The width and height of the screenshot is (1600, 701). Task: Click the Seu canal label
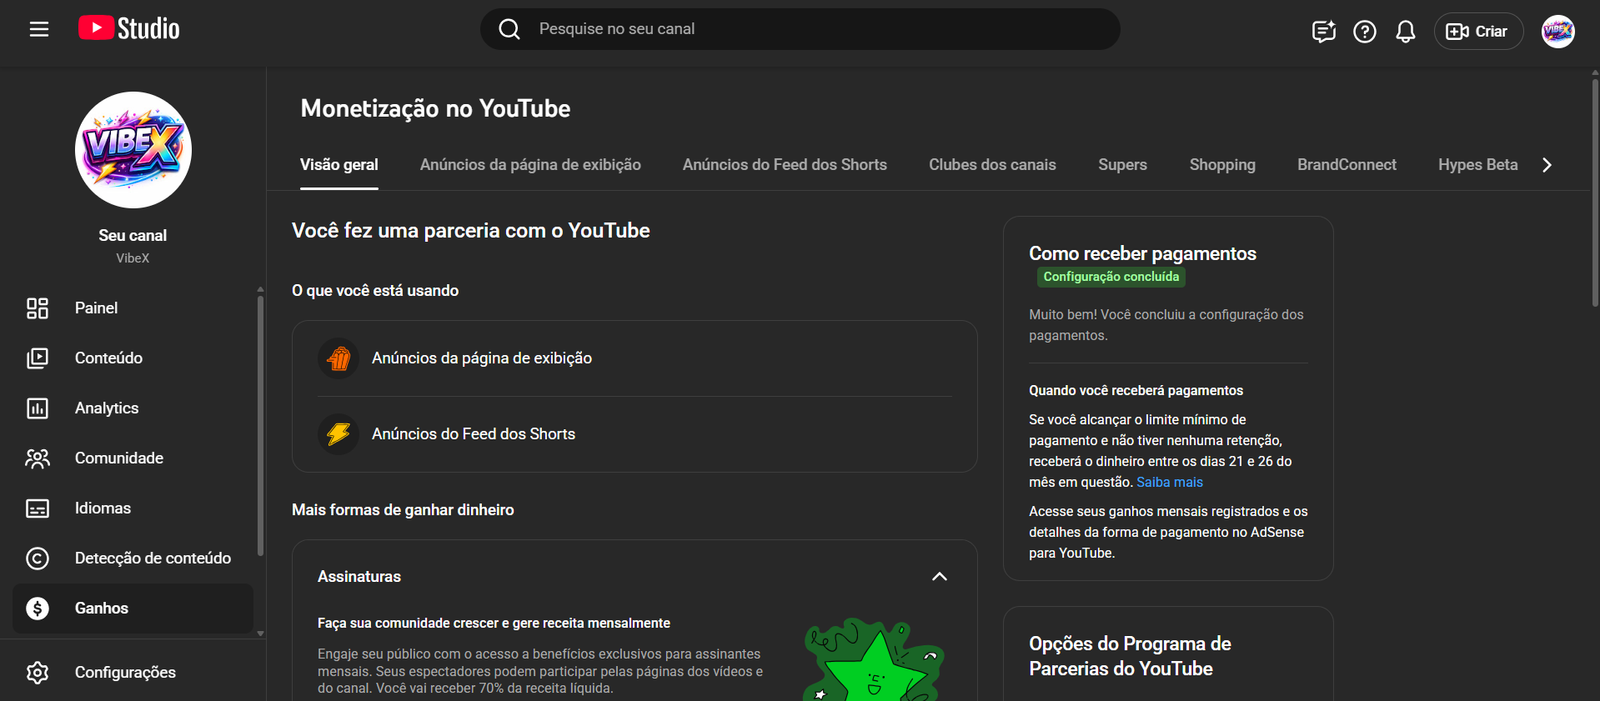click(133, 236)
